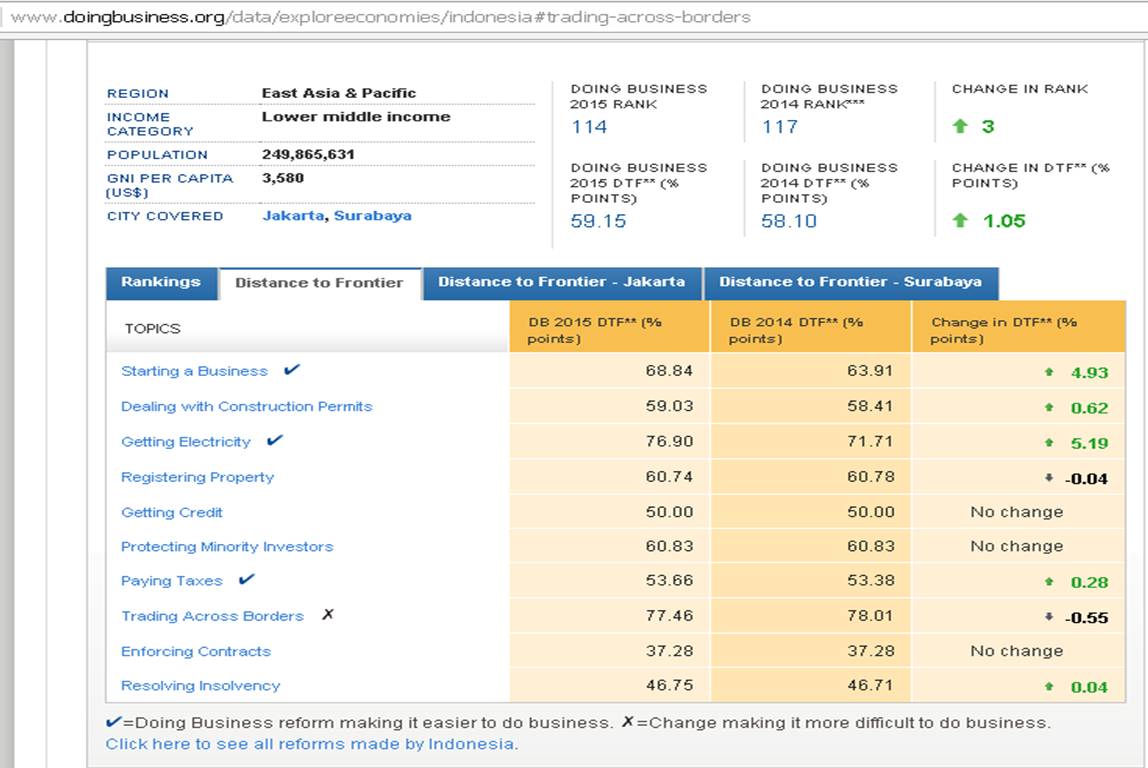Image resolution: width=1148 pixels, height=768 pixels.
Task: Click the small up arrow beside 0.28
Action: point(1049,582)
